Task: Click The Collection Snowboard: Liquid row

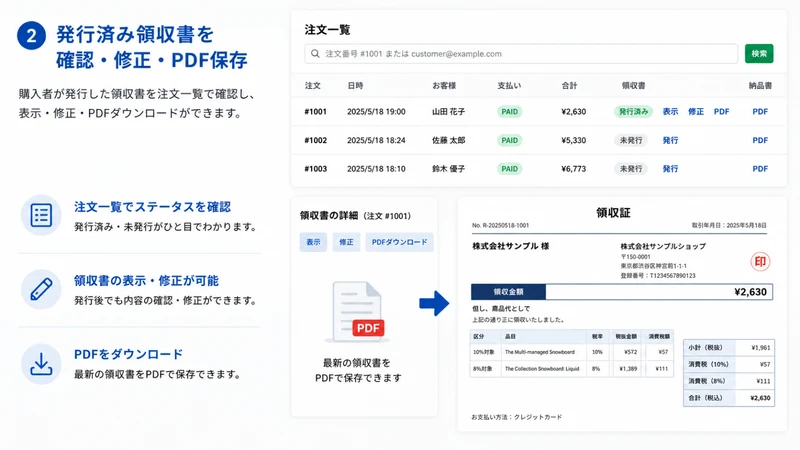Action: click(x=571, y=368)
